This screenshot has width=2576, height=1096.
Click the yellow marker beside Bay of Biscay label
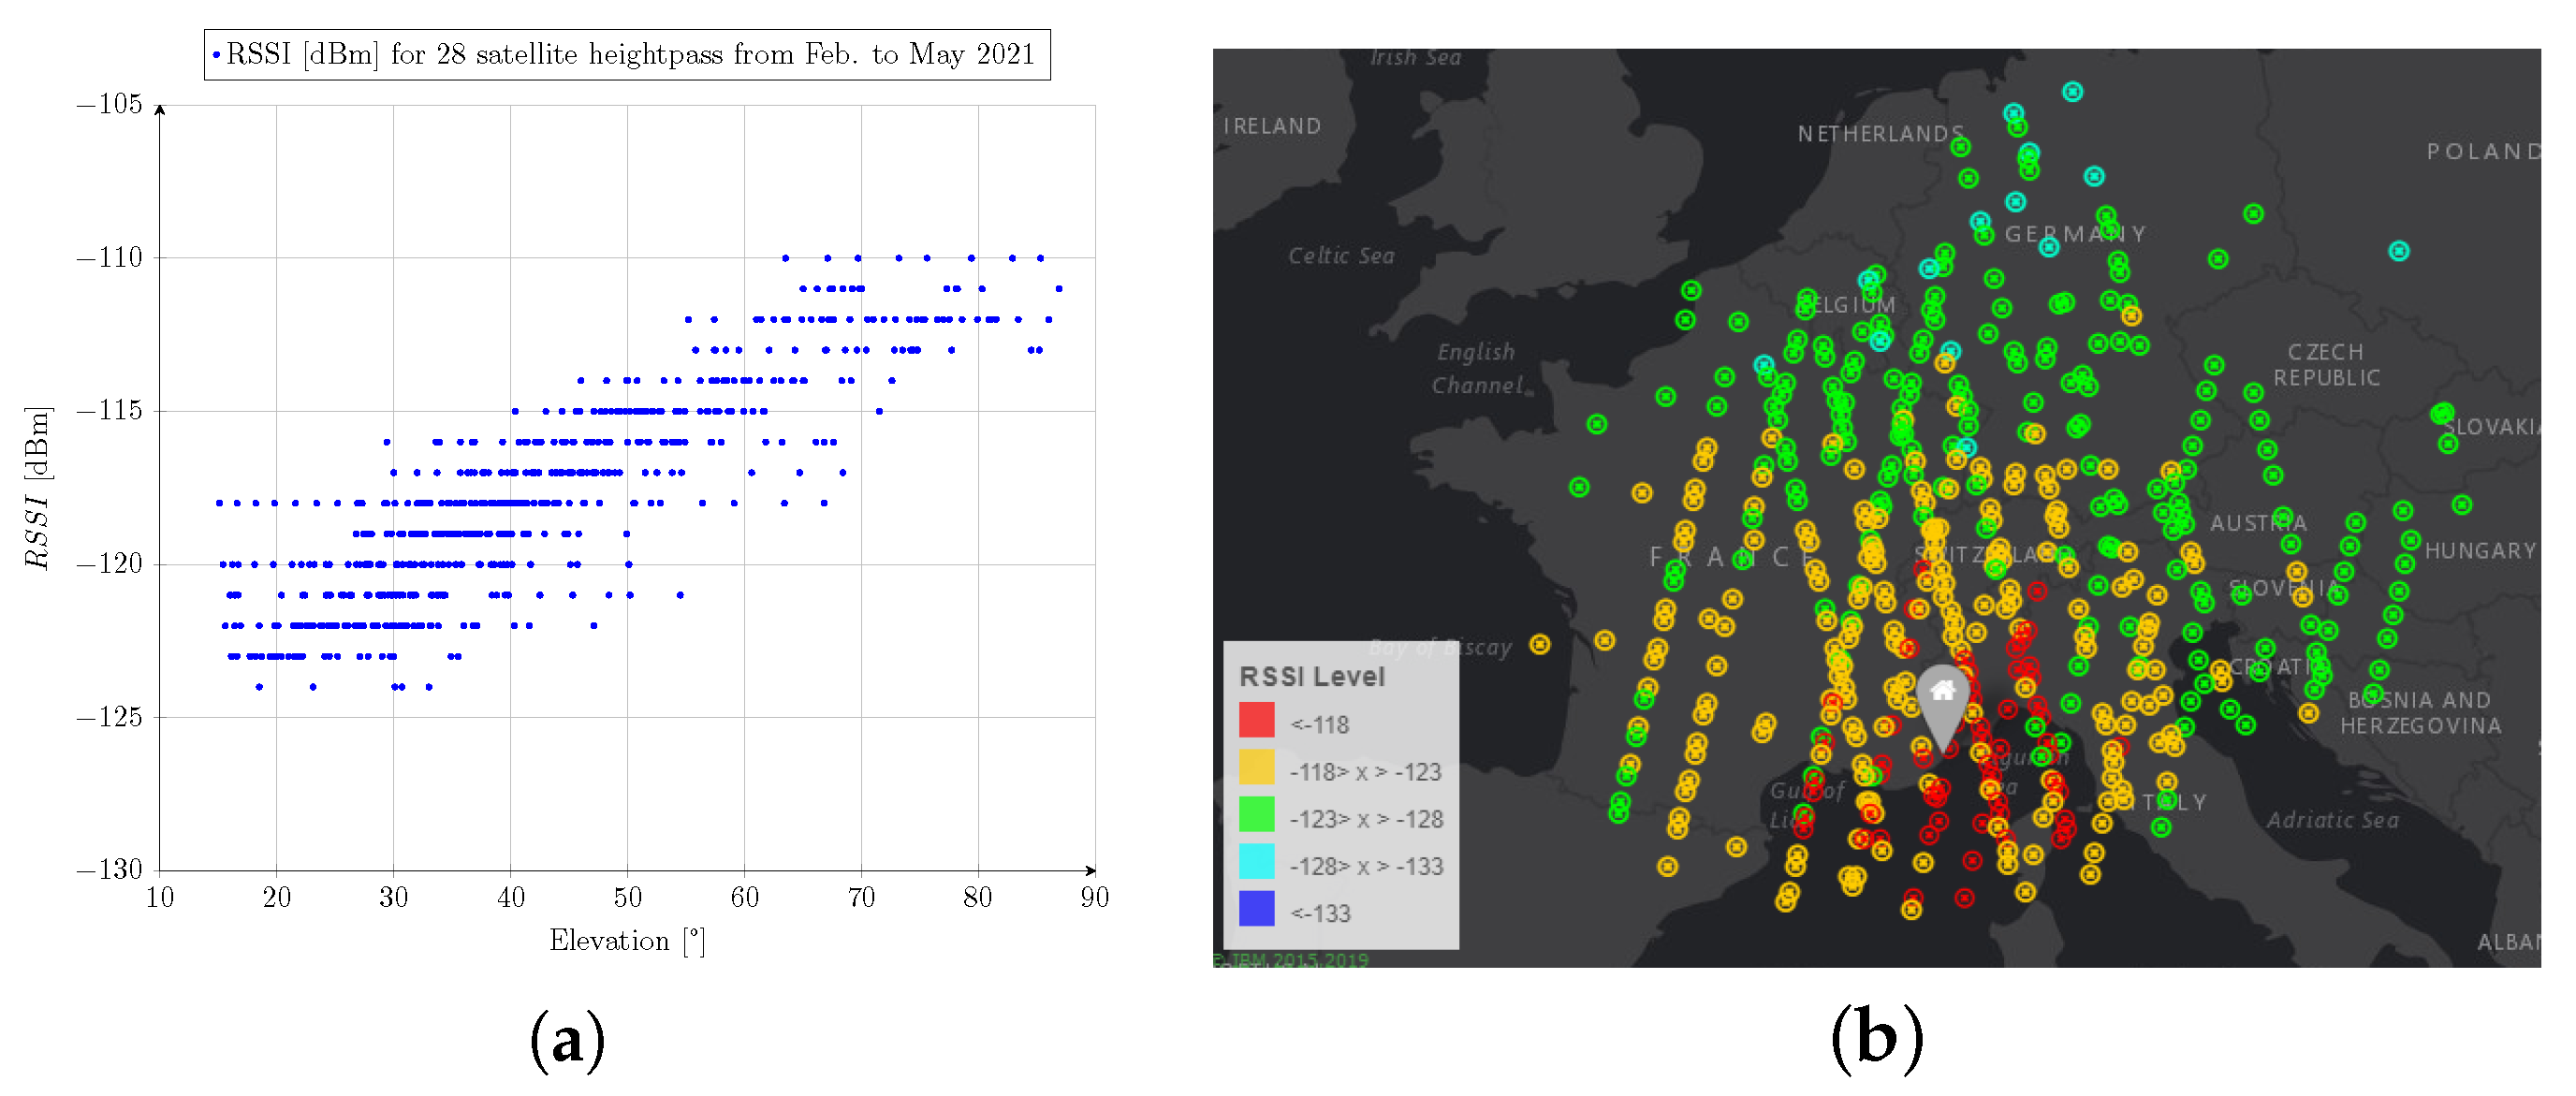[x=1540, y=645]
